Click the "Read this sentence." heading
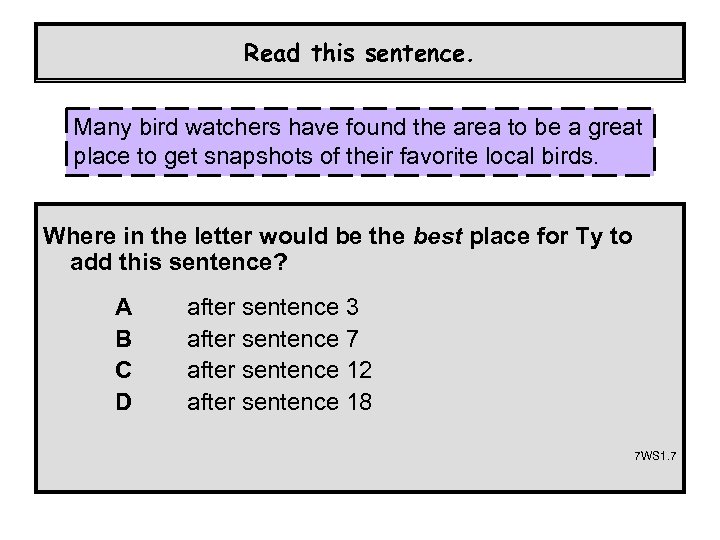This screenshot has width=720, height=540. [359, 51]
